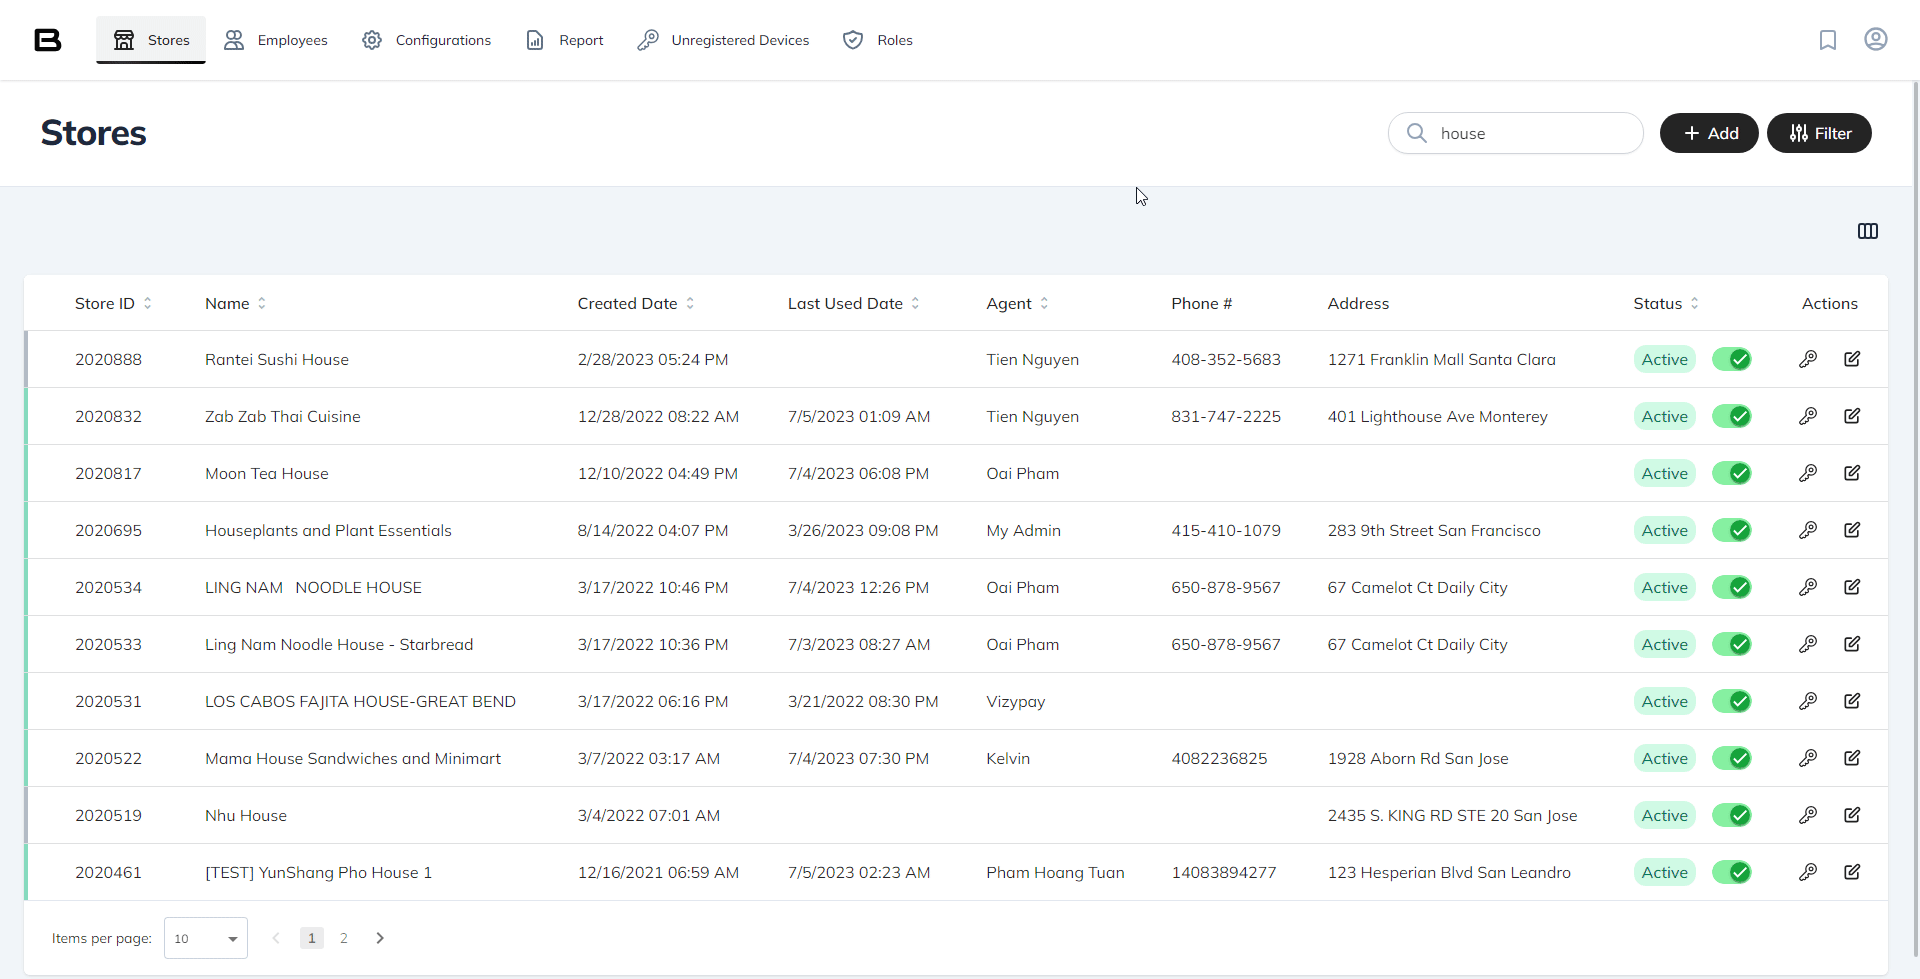
Task: Click the search field containing house
Action: (x=1530, y=133)
